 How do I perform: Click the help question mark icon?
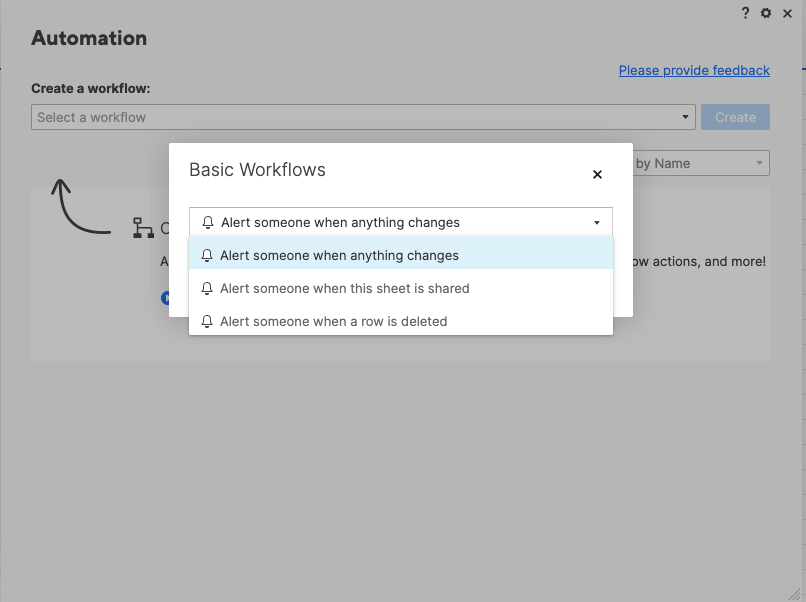[745, 13]
